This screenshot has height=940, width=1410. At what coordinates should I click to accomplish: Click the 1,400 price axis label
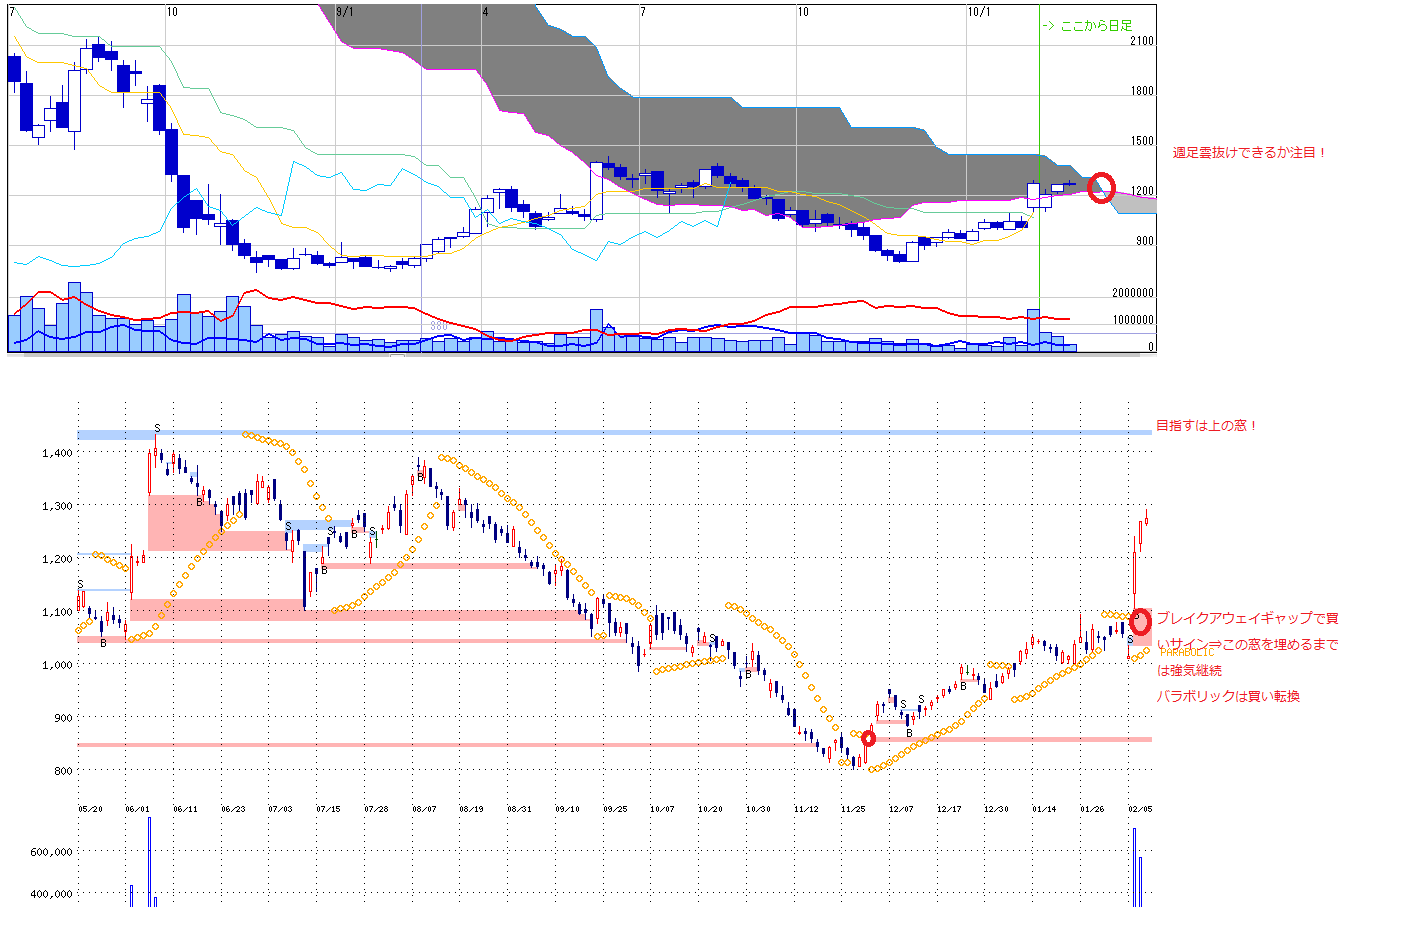57,453
